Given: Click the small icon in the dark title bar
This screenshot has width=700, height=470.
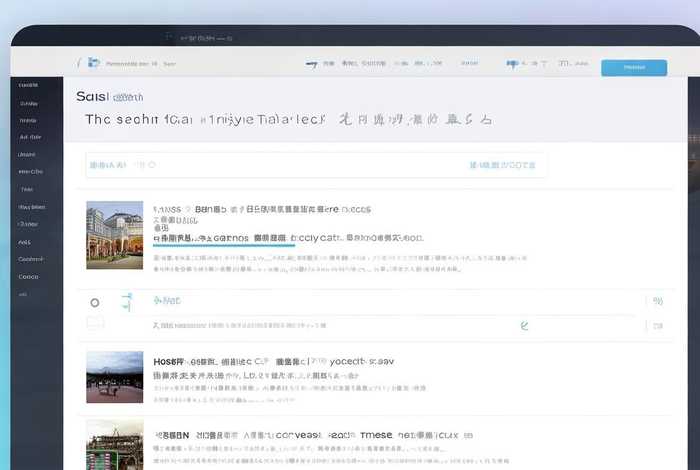Looking at the screenshot, I should click(168, 37).
